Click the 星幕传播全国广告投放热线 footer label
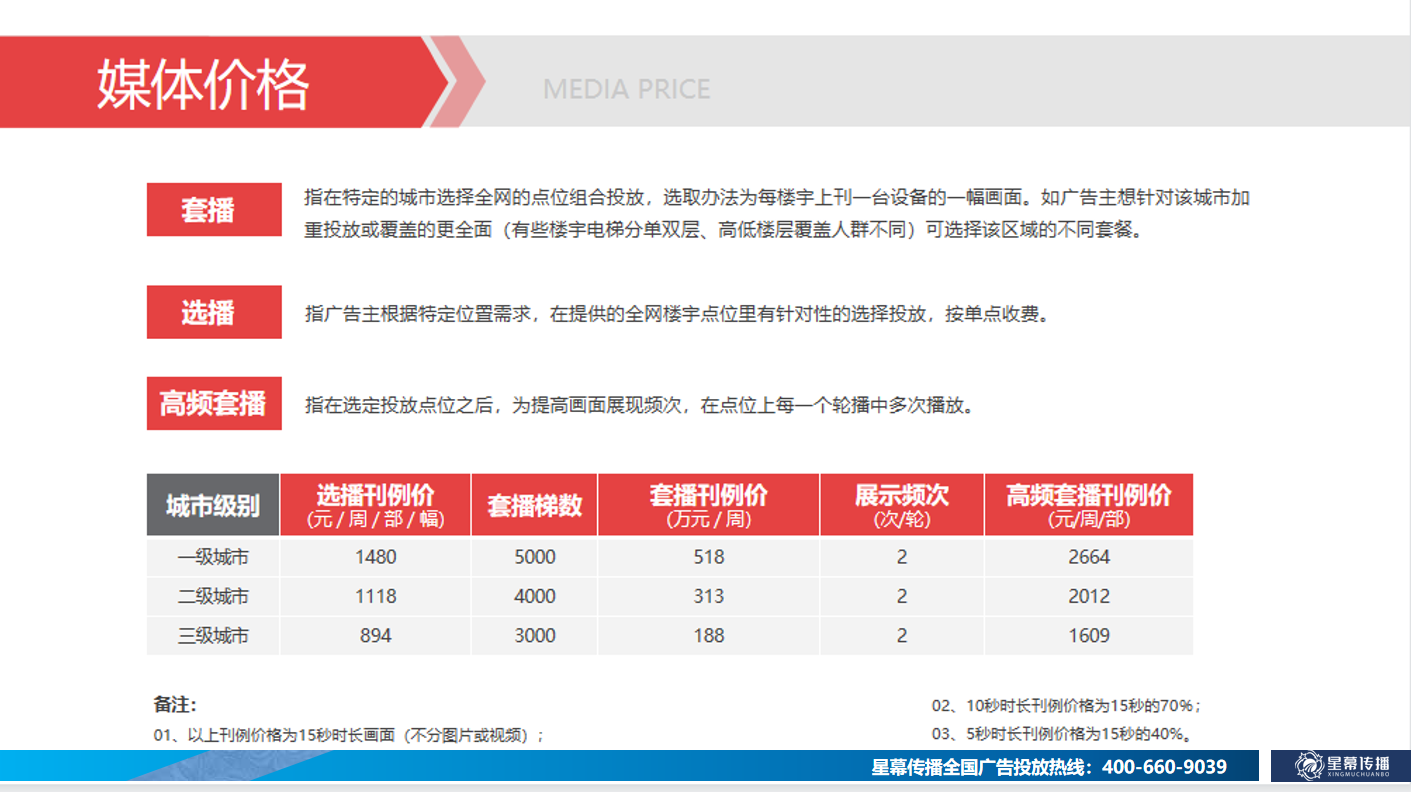 click(x=985, y=767)
